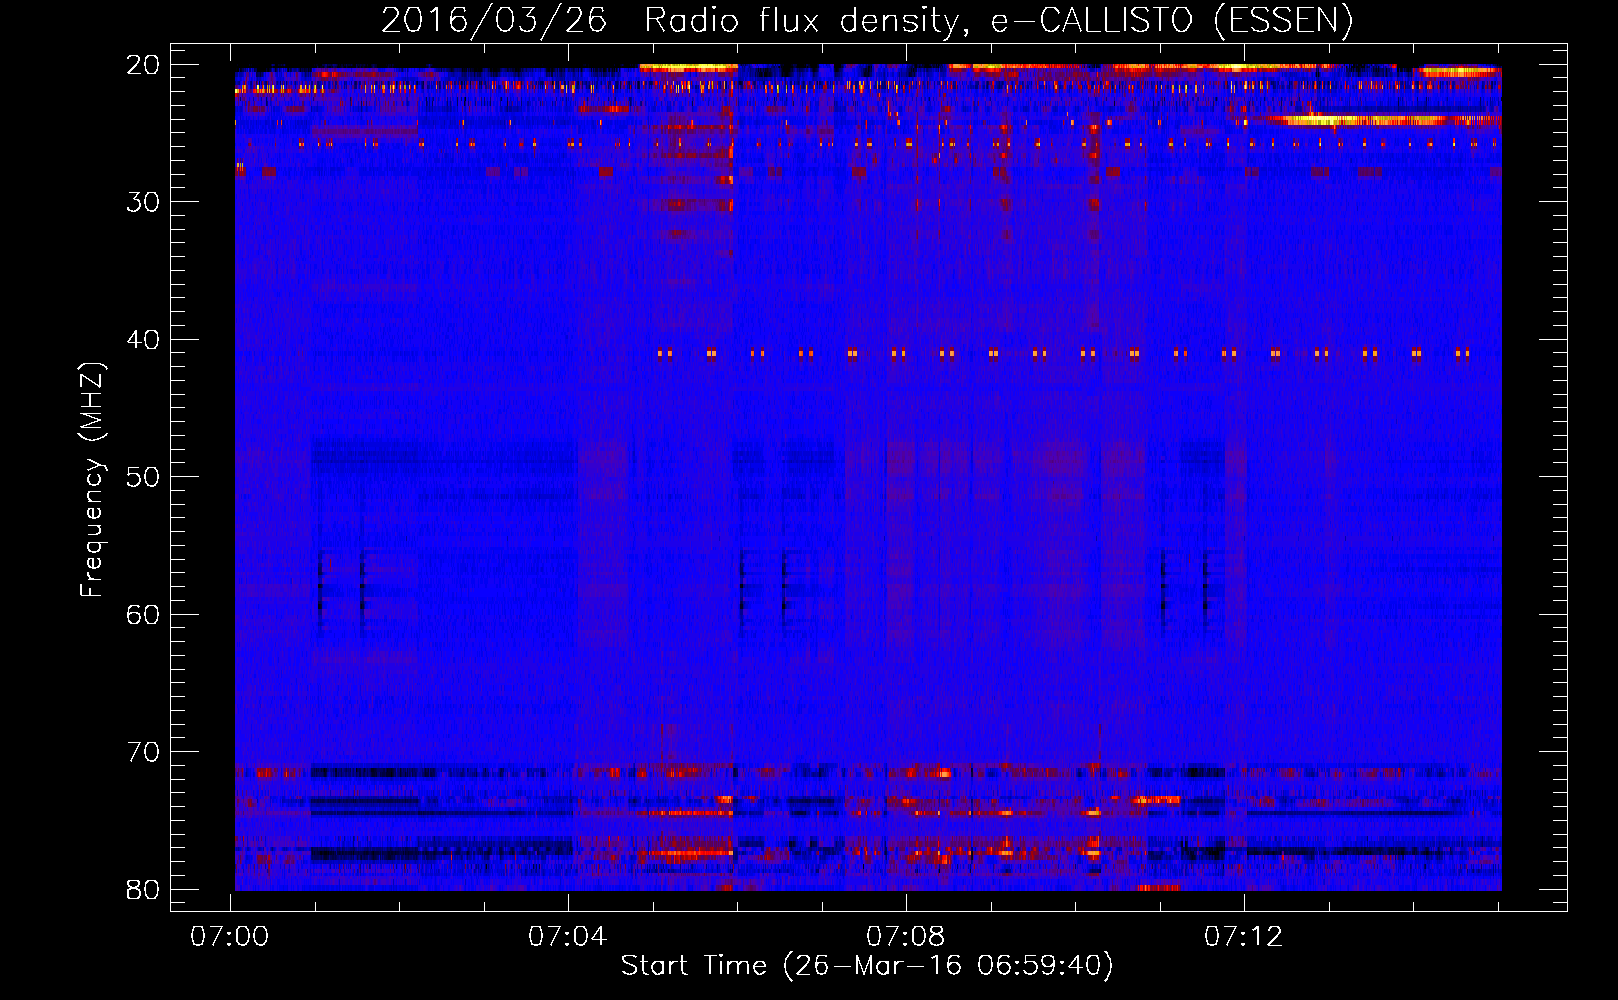Click the 40 frequency tick label
The image size is (1618, 1000).
pyautogui.click(x=144, y=340)
